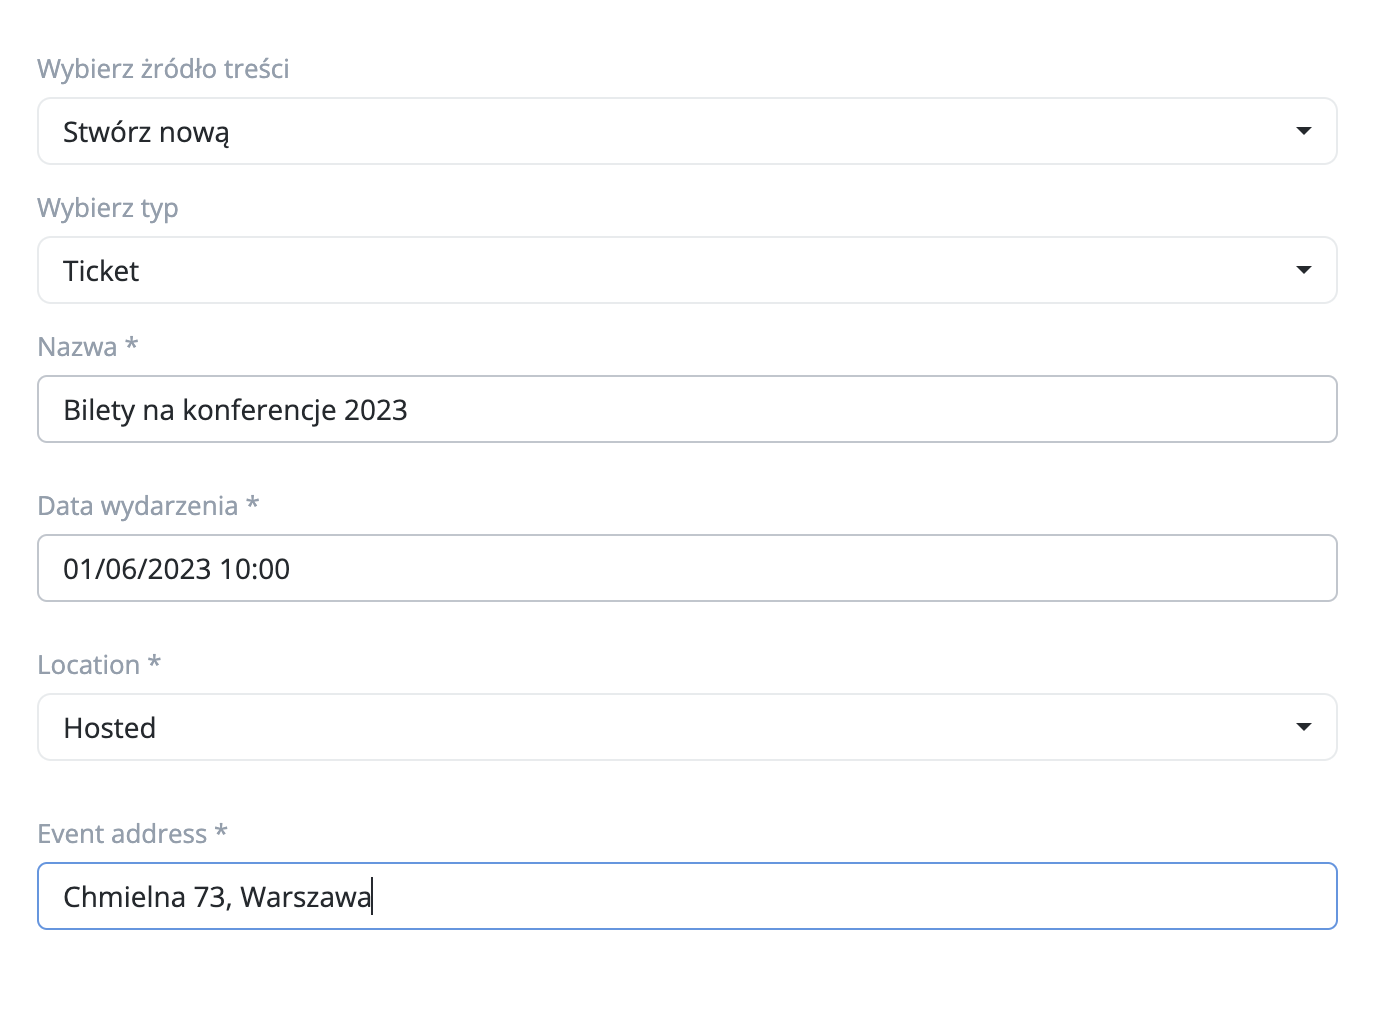Click the caret arrow beside "Ticket"
Screen dimensions: 1386x1014
click(1303, 270)
